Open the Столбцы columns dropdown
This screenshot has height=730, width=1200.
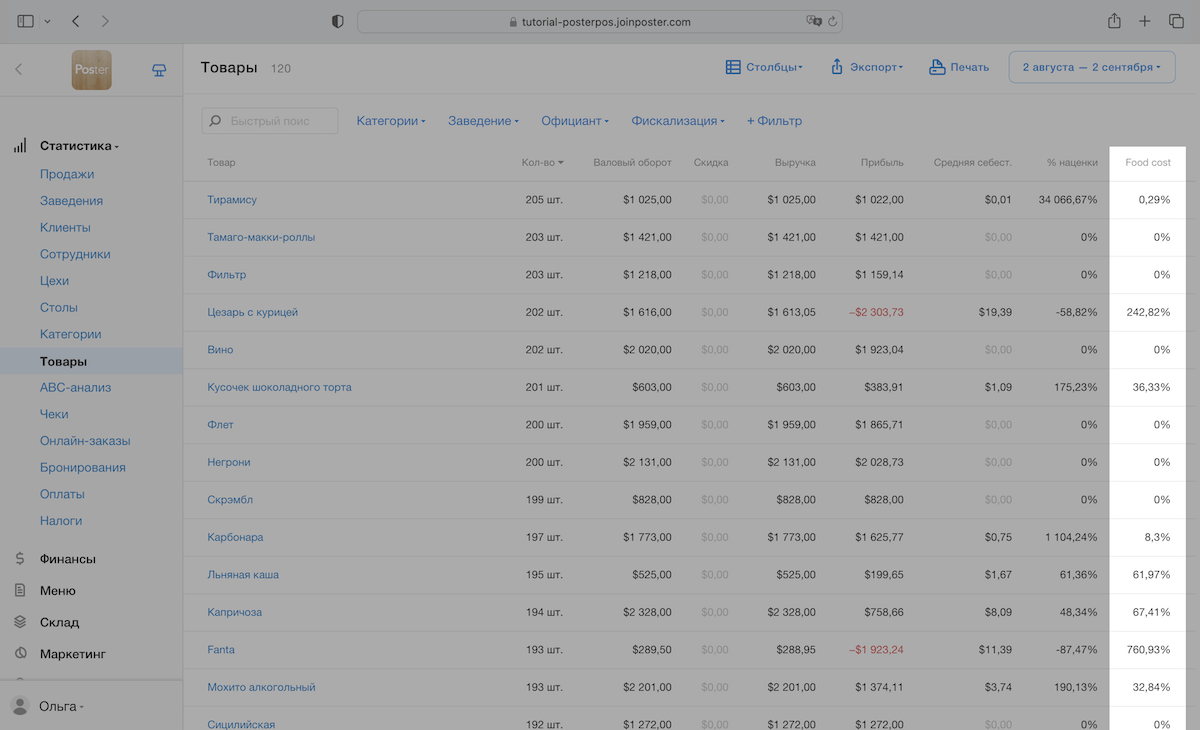[764, 67]
